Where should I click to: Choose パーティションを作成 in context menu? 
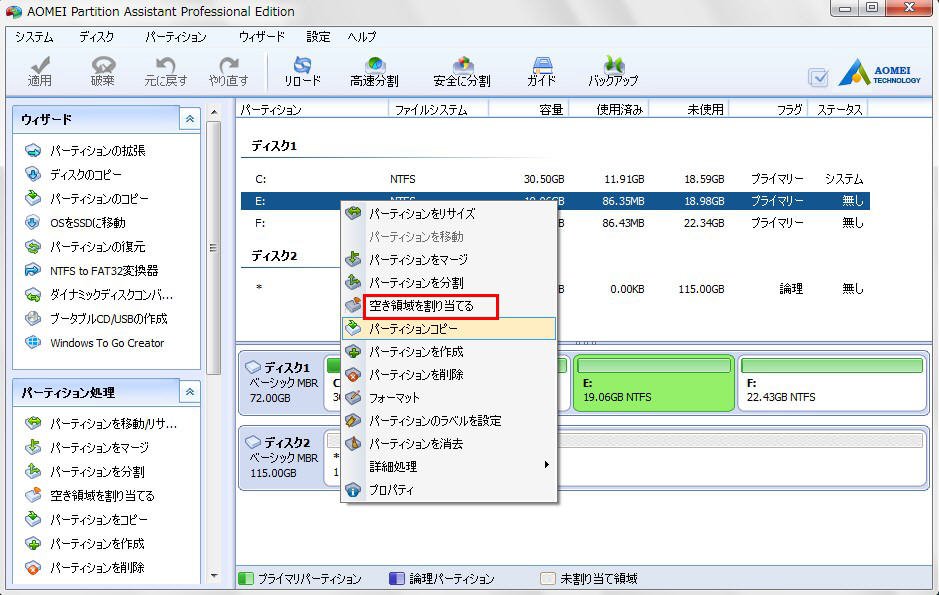click(x=449, y=352)
